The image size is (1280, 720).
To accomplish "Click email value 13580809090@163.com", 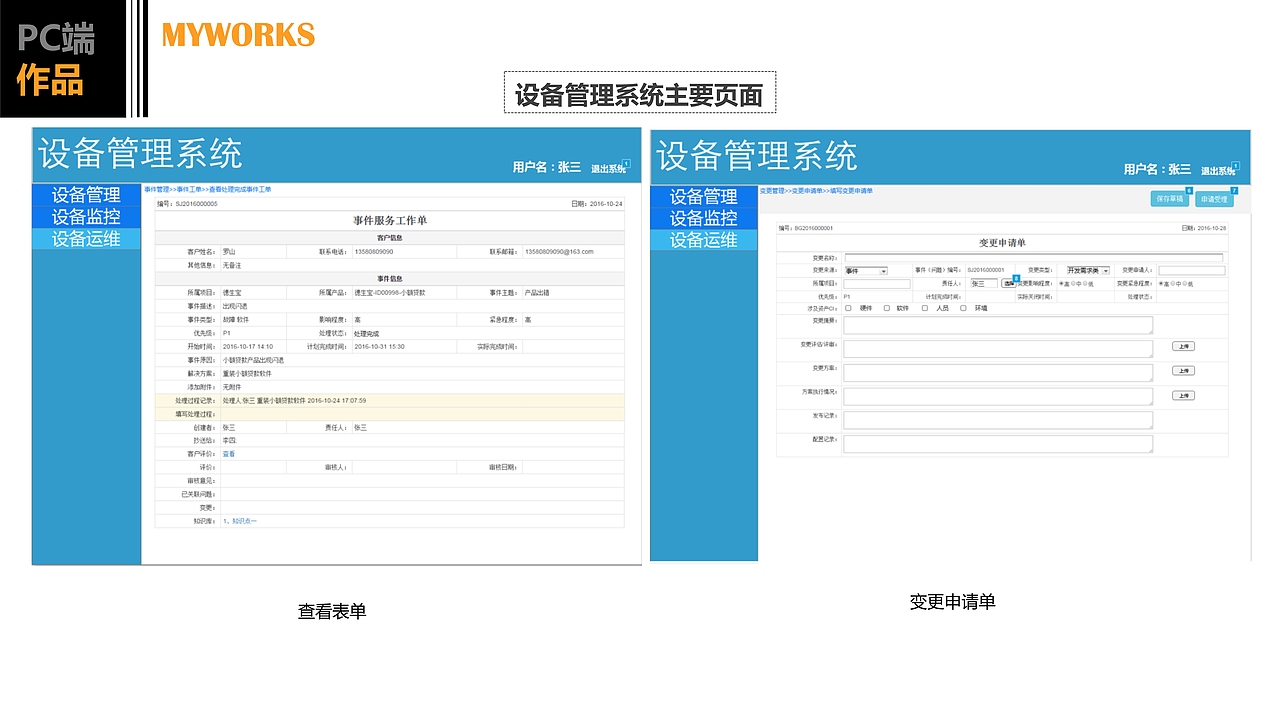I will 560,251.
